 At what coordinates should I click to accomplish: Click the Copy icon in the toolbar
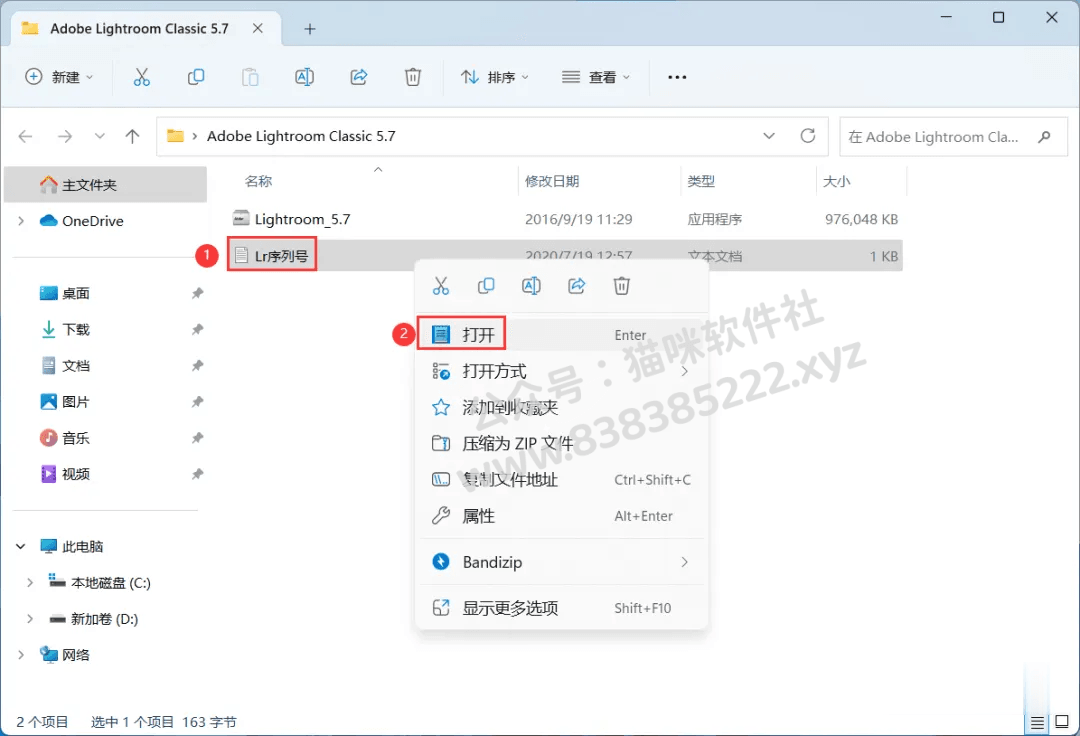196,77
